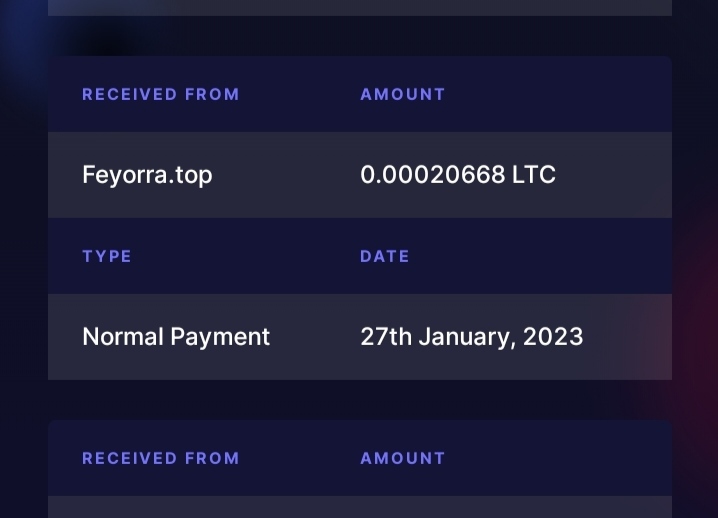Viewport: 718px width, 518px height.
Task: Click the gap between the two payment cards
Action: click(360, 400)
